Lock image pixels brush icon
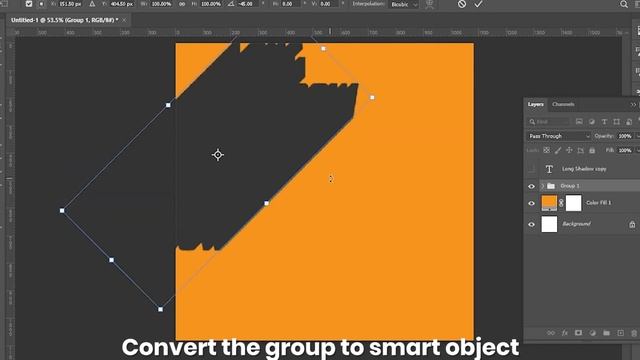Image resolution: width=640 pixels, height=360 pixels. 558,150
